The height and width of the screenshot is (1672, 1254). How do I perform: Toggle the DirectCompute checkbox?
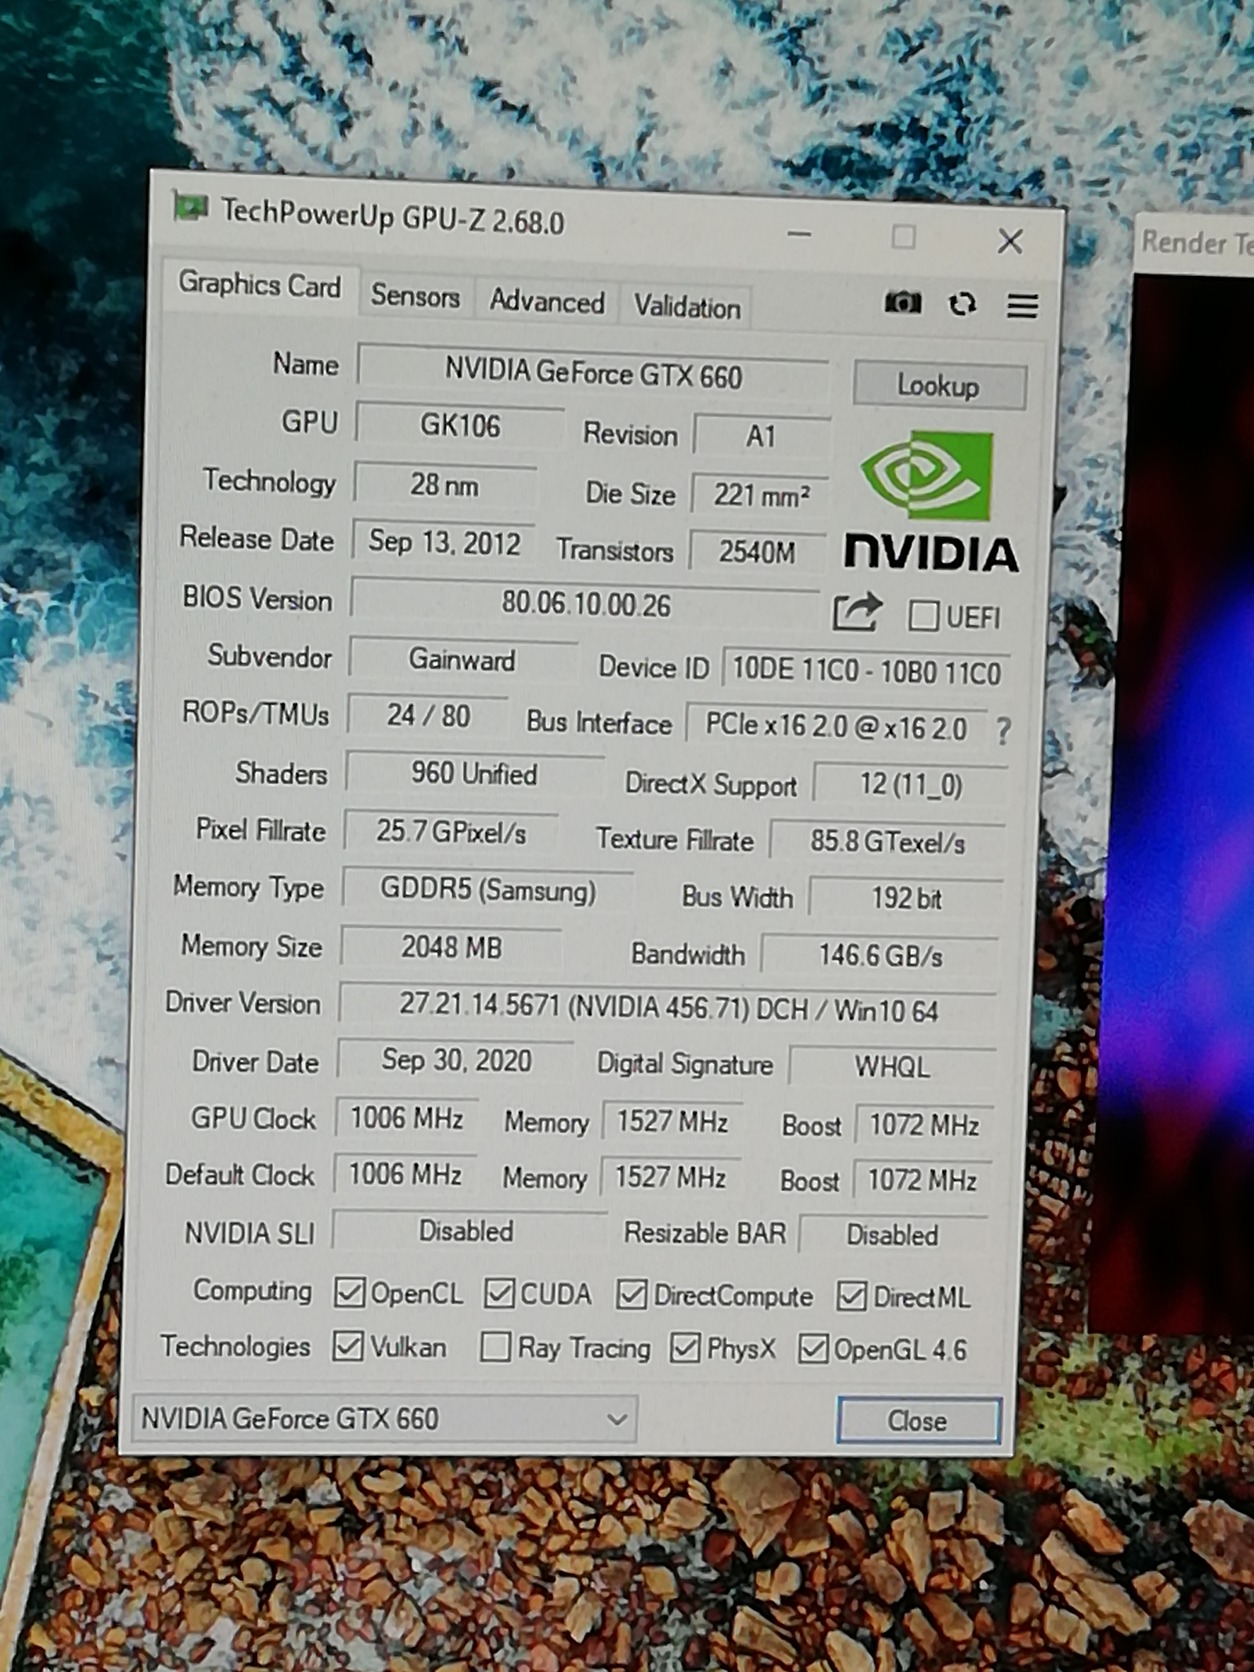[x=631, y=1295]
